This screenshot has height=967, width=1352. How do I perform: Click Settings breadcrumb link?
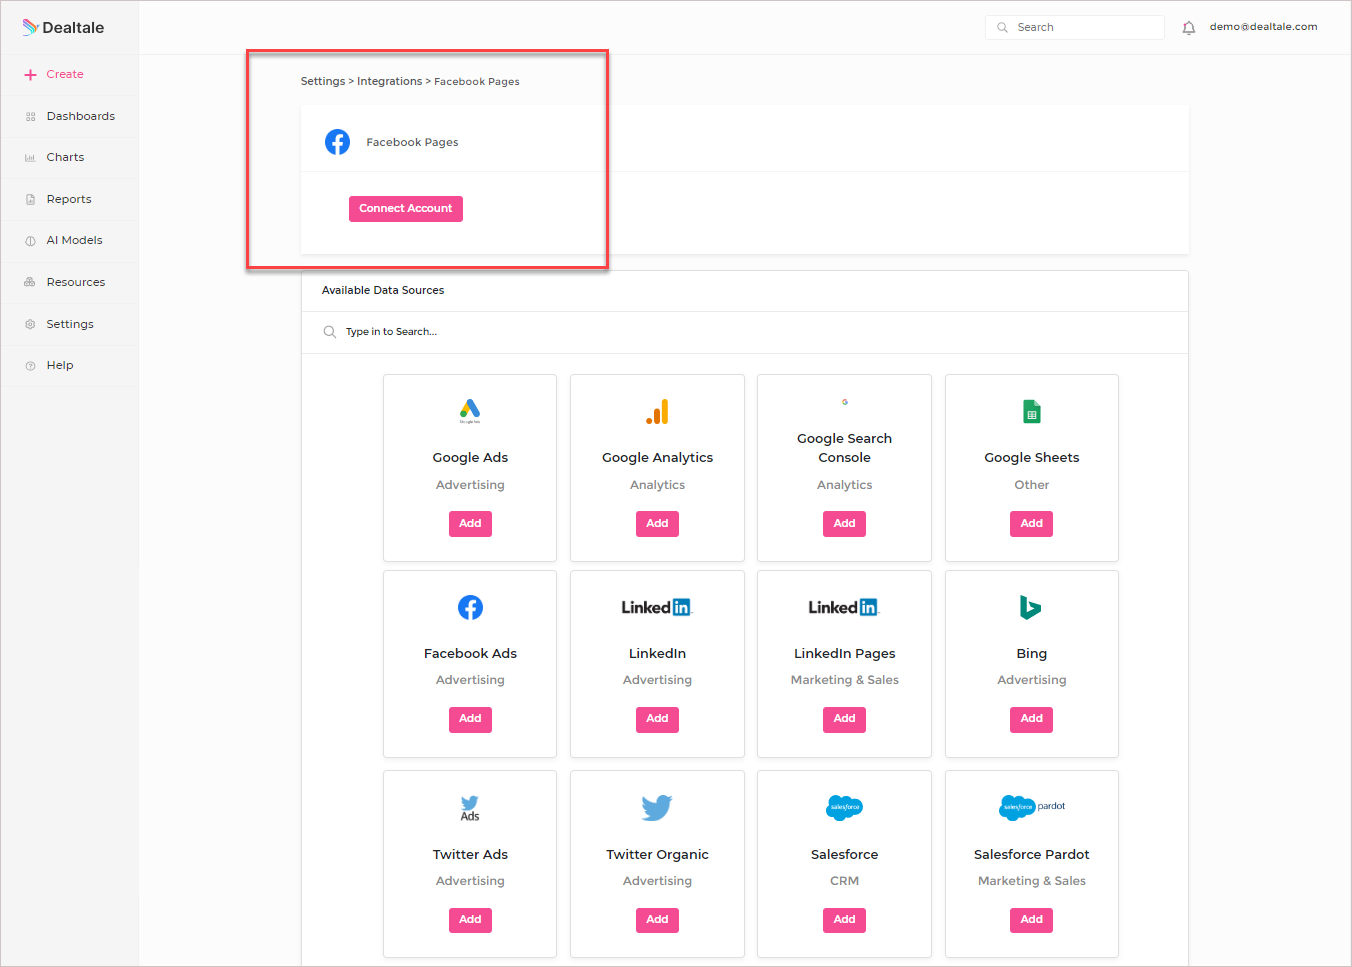click(323, 82)
